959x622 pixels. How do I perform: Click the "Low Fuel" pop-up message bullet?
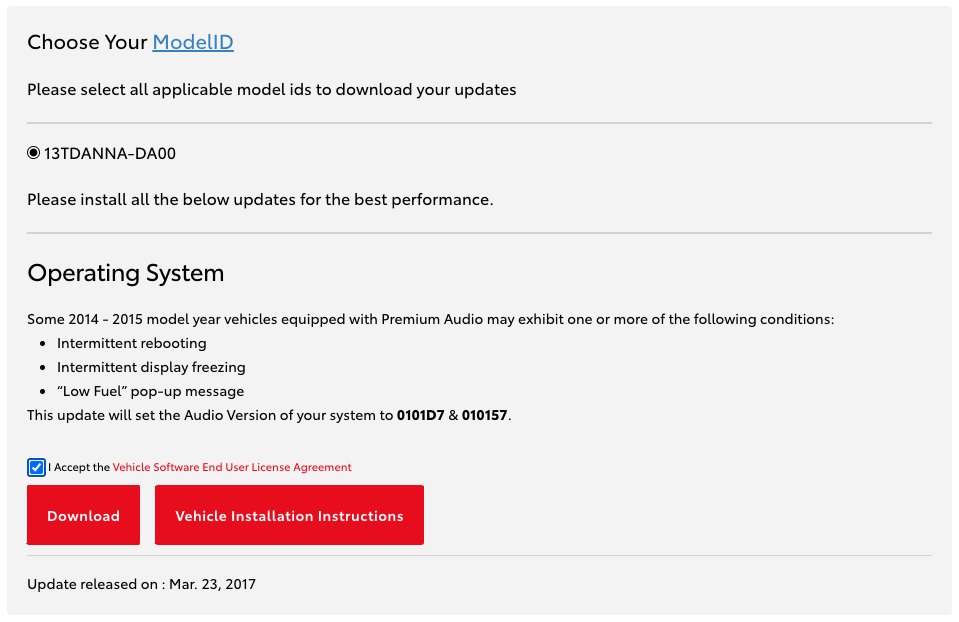(x=150, y=391)
